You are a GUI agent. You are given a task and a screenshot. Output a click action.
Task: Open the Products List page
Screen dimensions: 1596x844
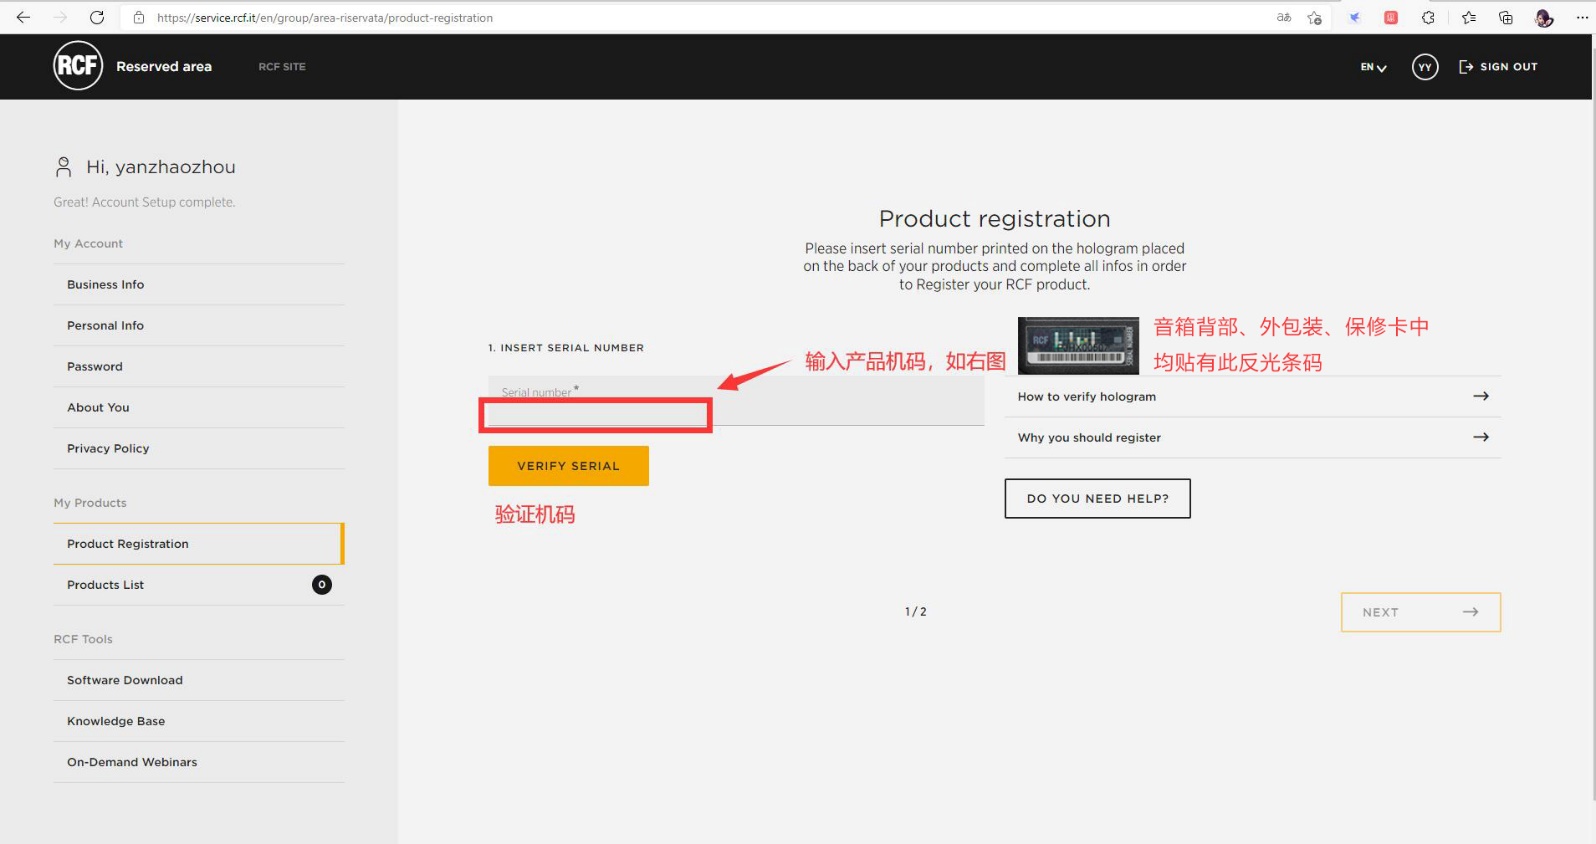coord(199,585)
